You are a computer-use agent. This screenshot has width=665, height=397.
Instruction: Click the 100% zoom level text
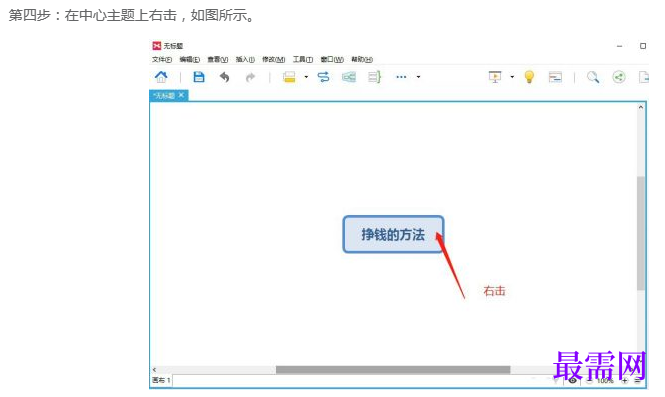(x=605, y=380)
